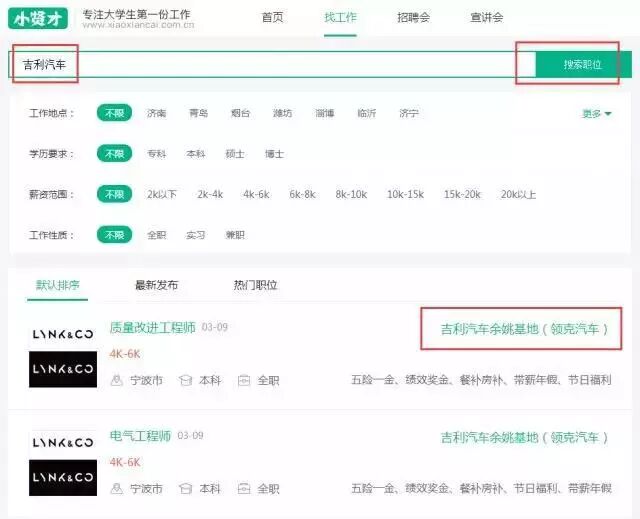This screenshot has height=519, width=640.
Task: Click benefits text of 质量改进工程师 listing
Action: (481, 380)
